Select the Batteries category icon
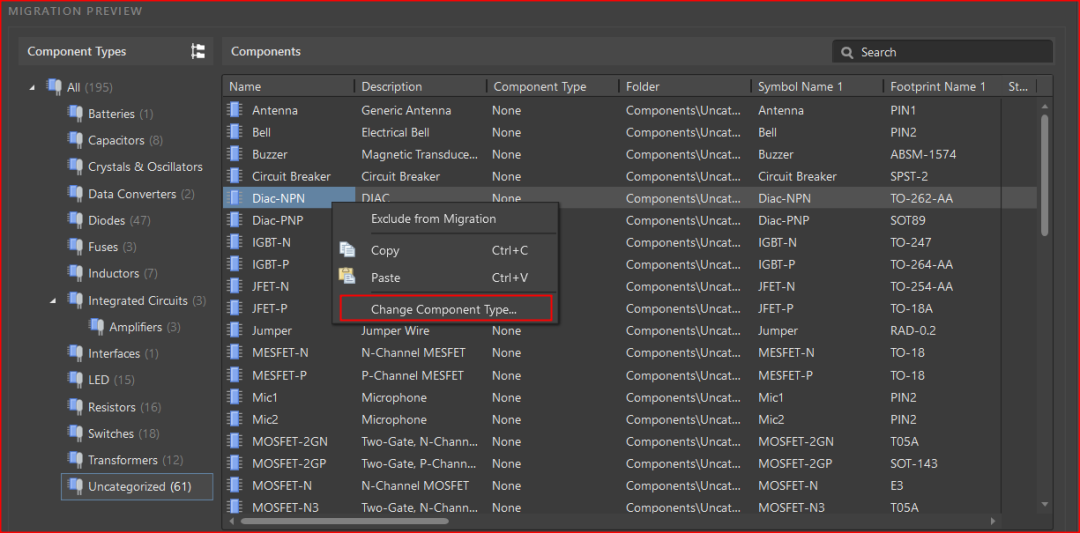The width and height of the screenshot is (1080, 533). coord(74,113)
